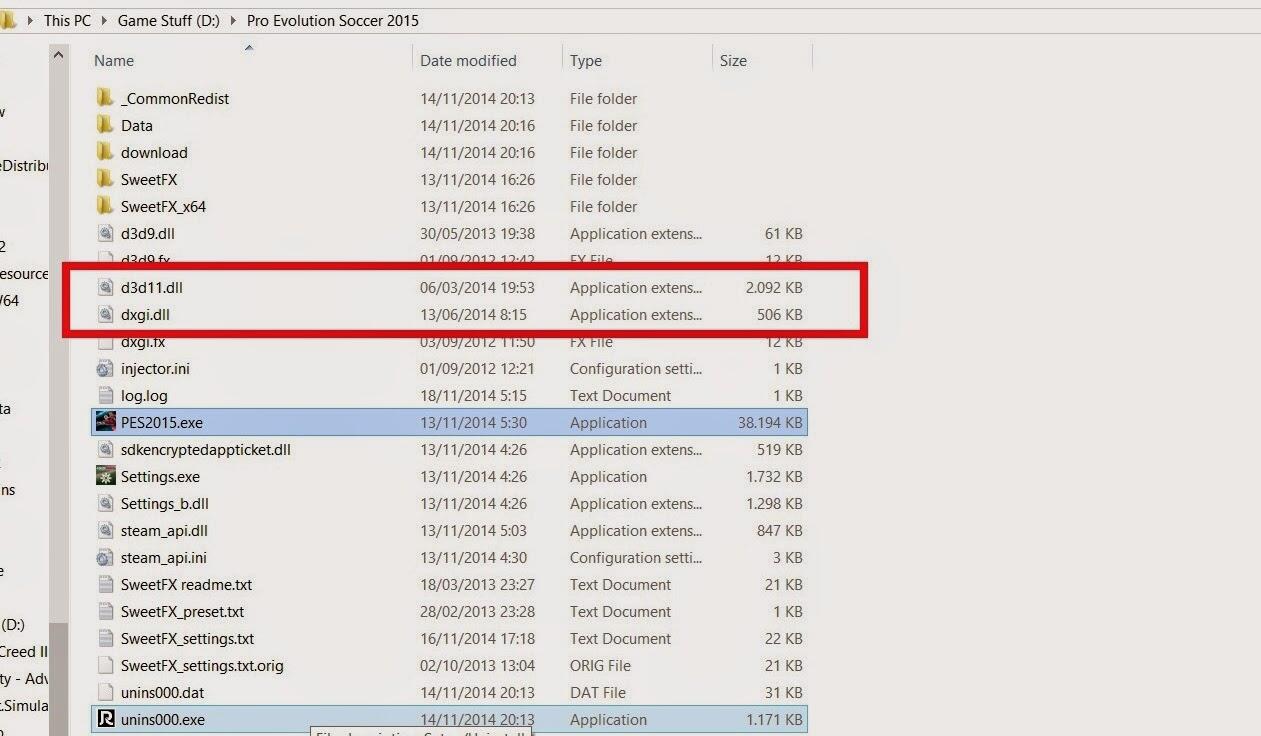Click the _CommonRedist folder icon
Image resolution: width=1261 pixels, height=736 pixels.
pos(105,98)
